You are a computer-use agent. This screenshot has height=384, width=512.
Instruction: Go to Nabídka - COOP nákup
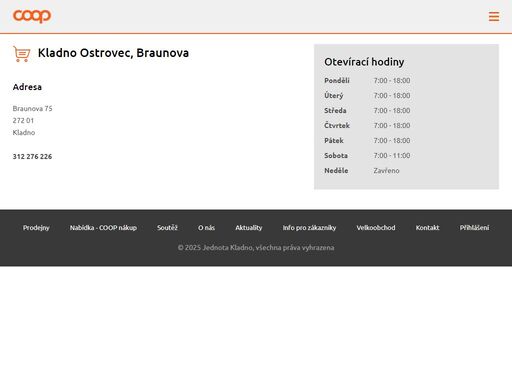pos(103,228)
